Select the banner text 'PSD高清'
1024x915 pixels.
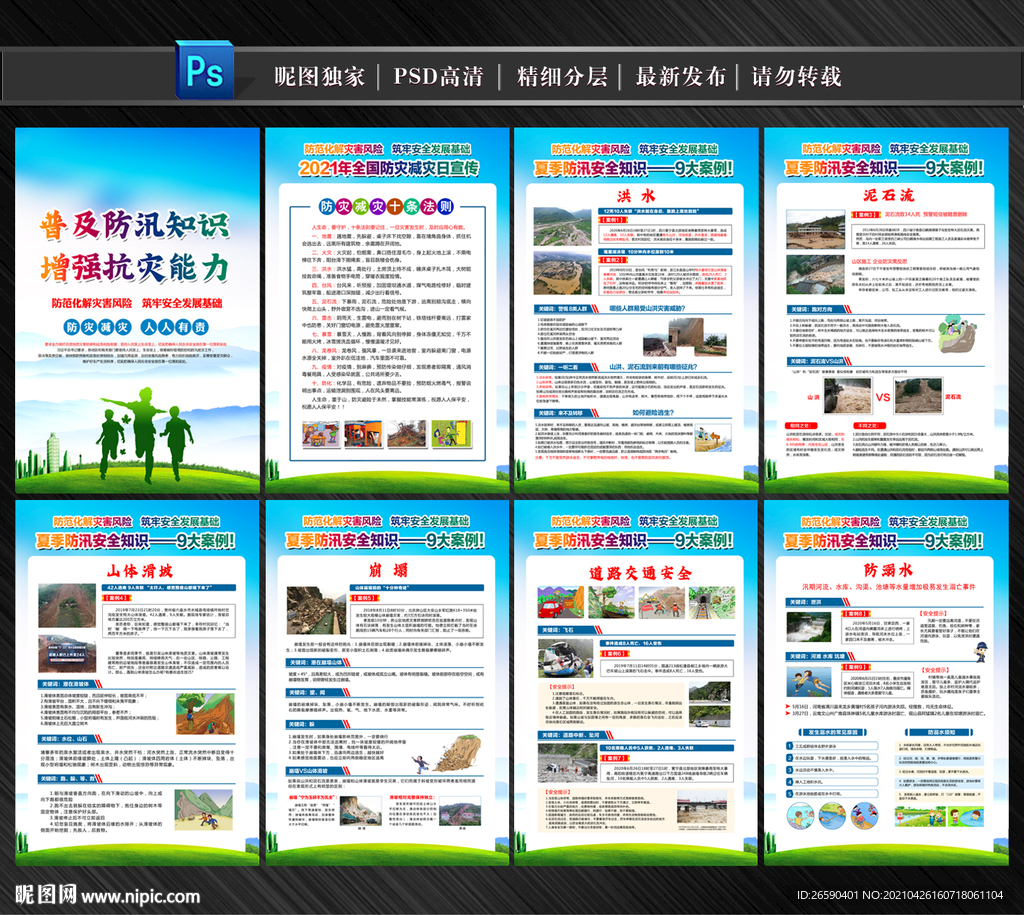coord(438,77)
